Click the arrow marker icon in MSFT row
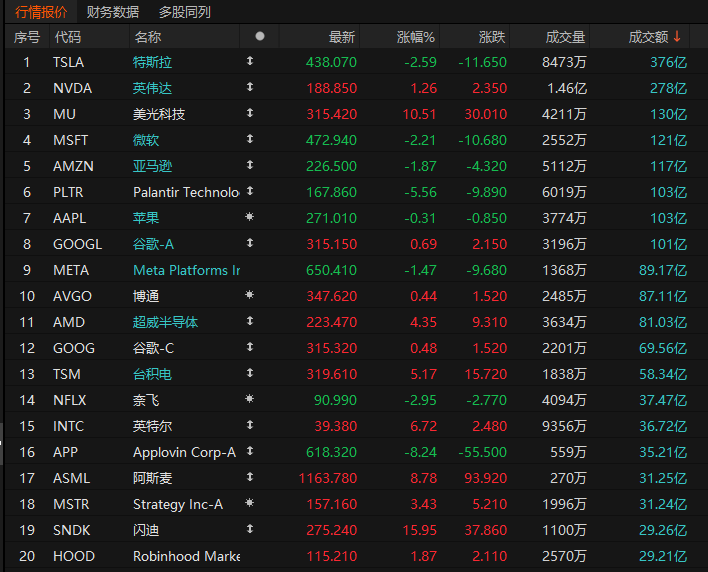The width and height of the screenshot is (708, 572). click(250, 139)
